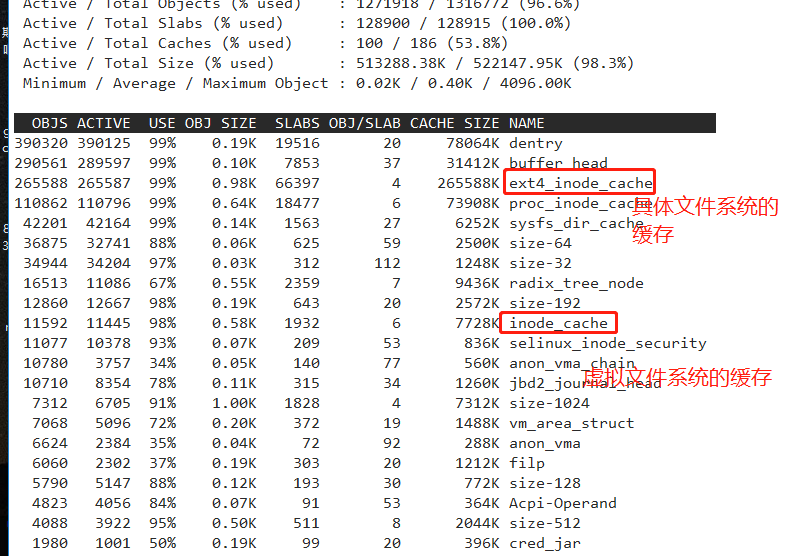Select the Active / Total Slabs line
The height and width of the screenshot is (556, 791).
coord(297,23)
